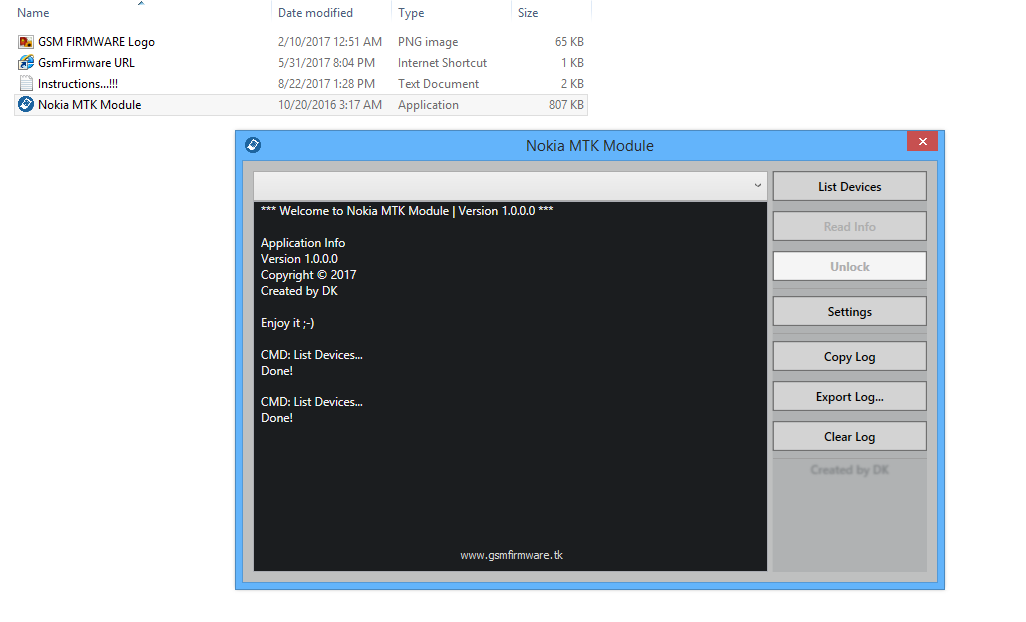Click the Application Info log line
The height and width of the screenshot is (622, 1026).
point(303,243)
